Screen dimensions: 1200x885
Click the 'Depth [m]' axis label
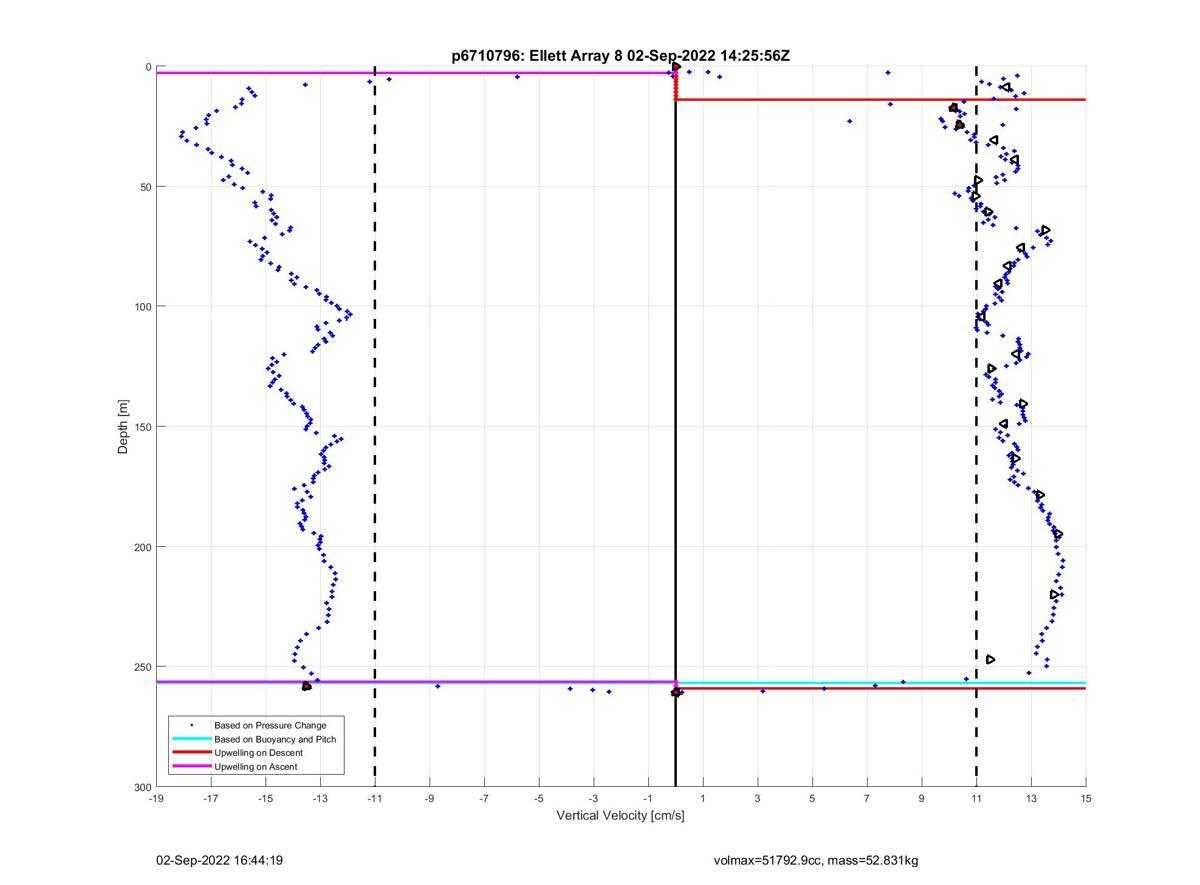(x=123, y=427)
